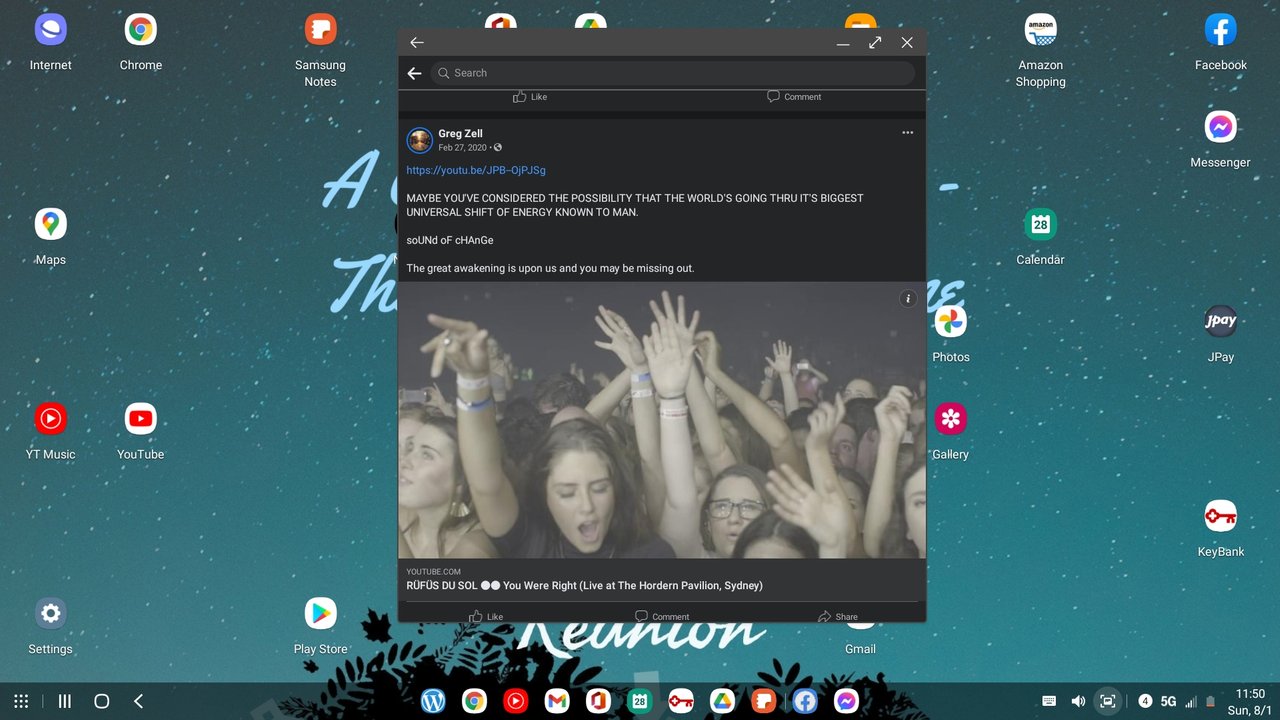This screenshot has height=720, width=1280.
Task: Open volume control in the system tray
Action: [1078, 702]
